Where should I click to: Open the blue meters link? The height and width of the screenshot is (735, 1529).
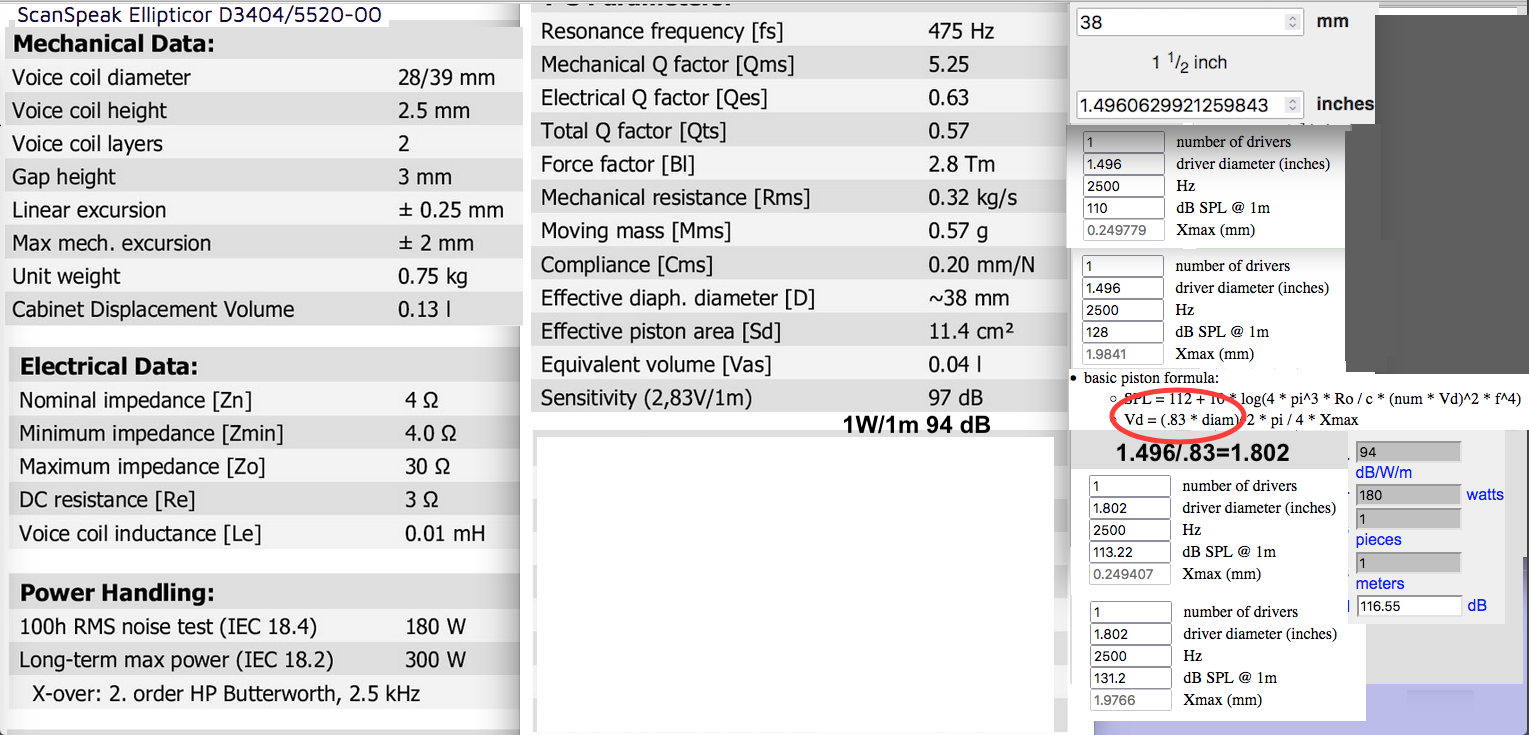click(x=1380, y=584)
